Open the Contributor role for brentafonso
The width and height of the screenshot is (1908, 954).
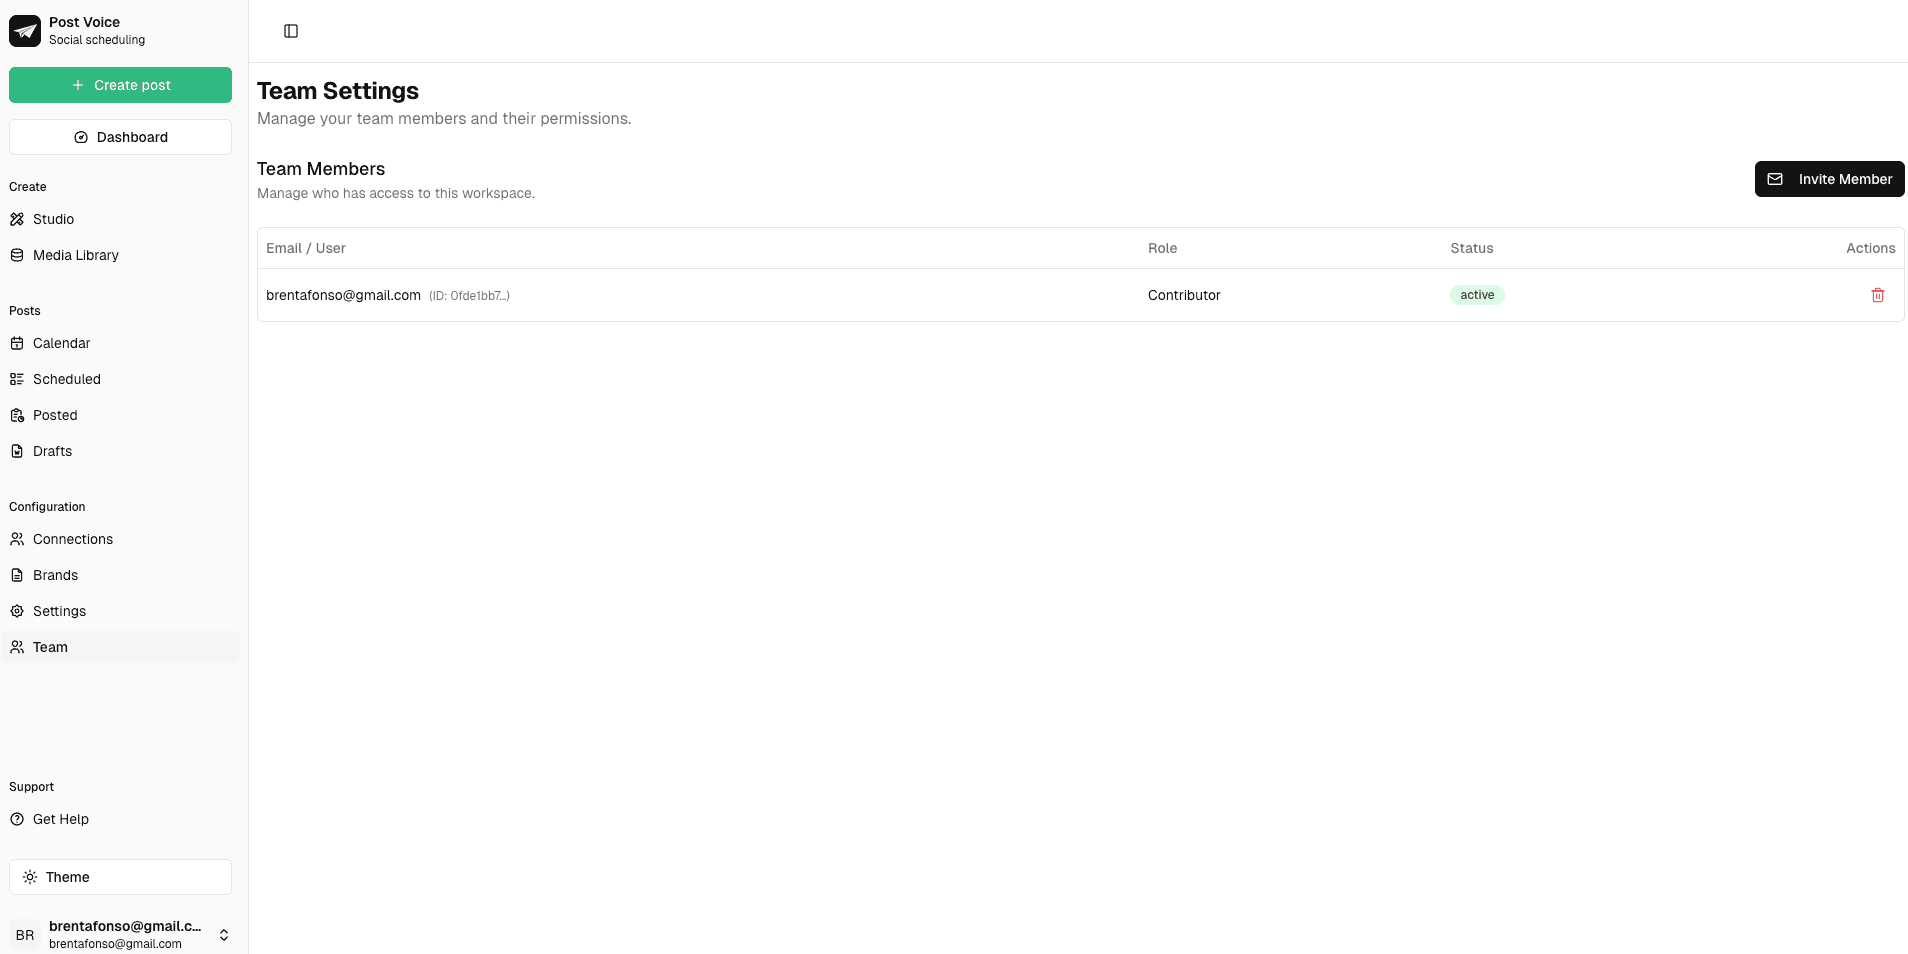[x=1184, y=295]
